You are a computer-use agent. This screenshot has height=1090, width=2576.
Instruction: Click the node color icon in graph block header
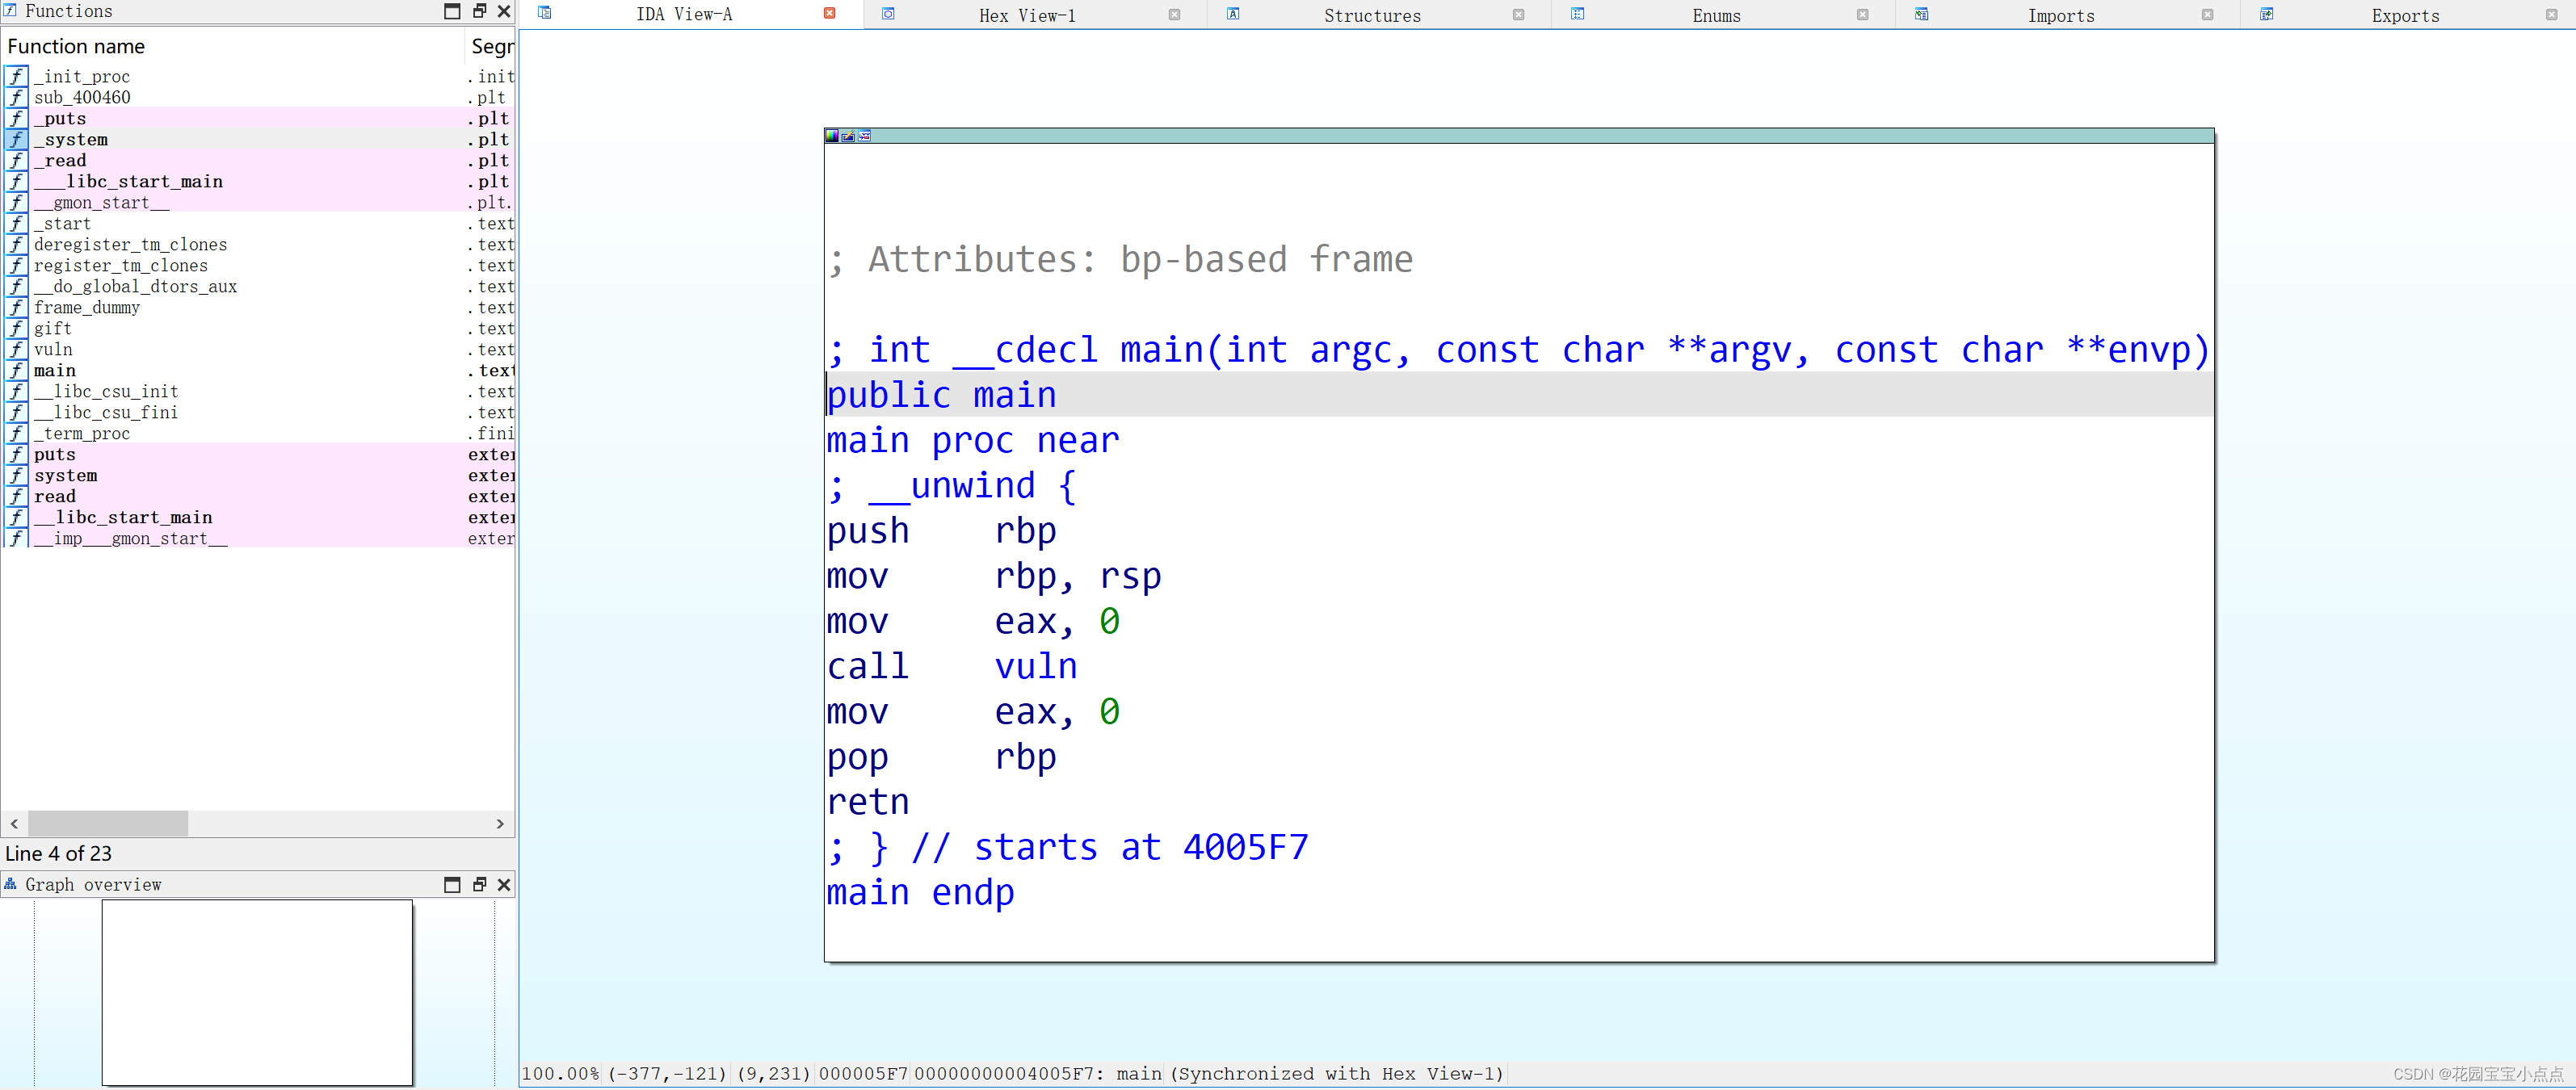pyautogui.click(x=832, y=136)
